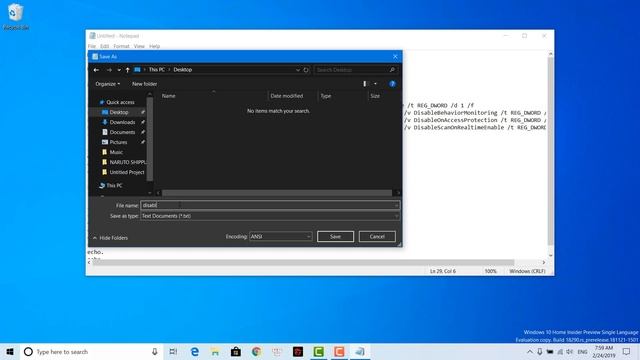Open the volume tray icon

coord(569,351)
